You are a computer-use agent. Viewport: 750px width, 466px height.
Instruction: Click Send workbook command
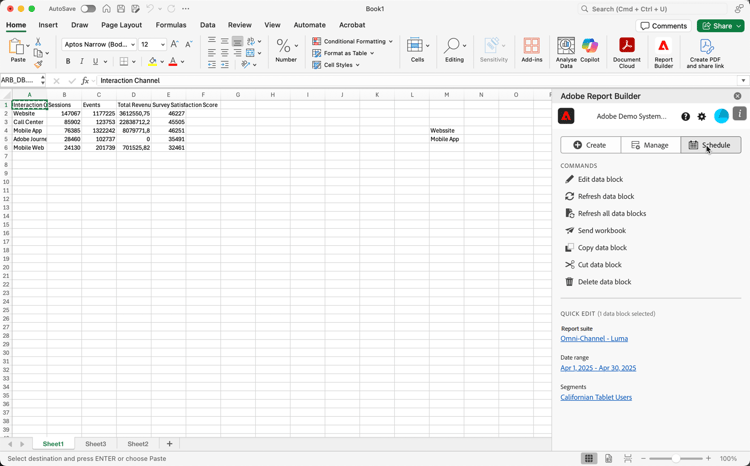click(602, 231)
